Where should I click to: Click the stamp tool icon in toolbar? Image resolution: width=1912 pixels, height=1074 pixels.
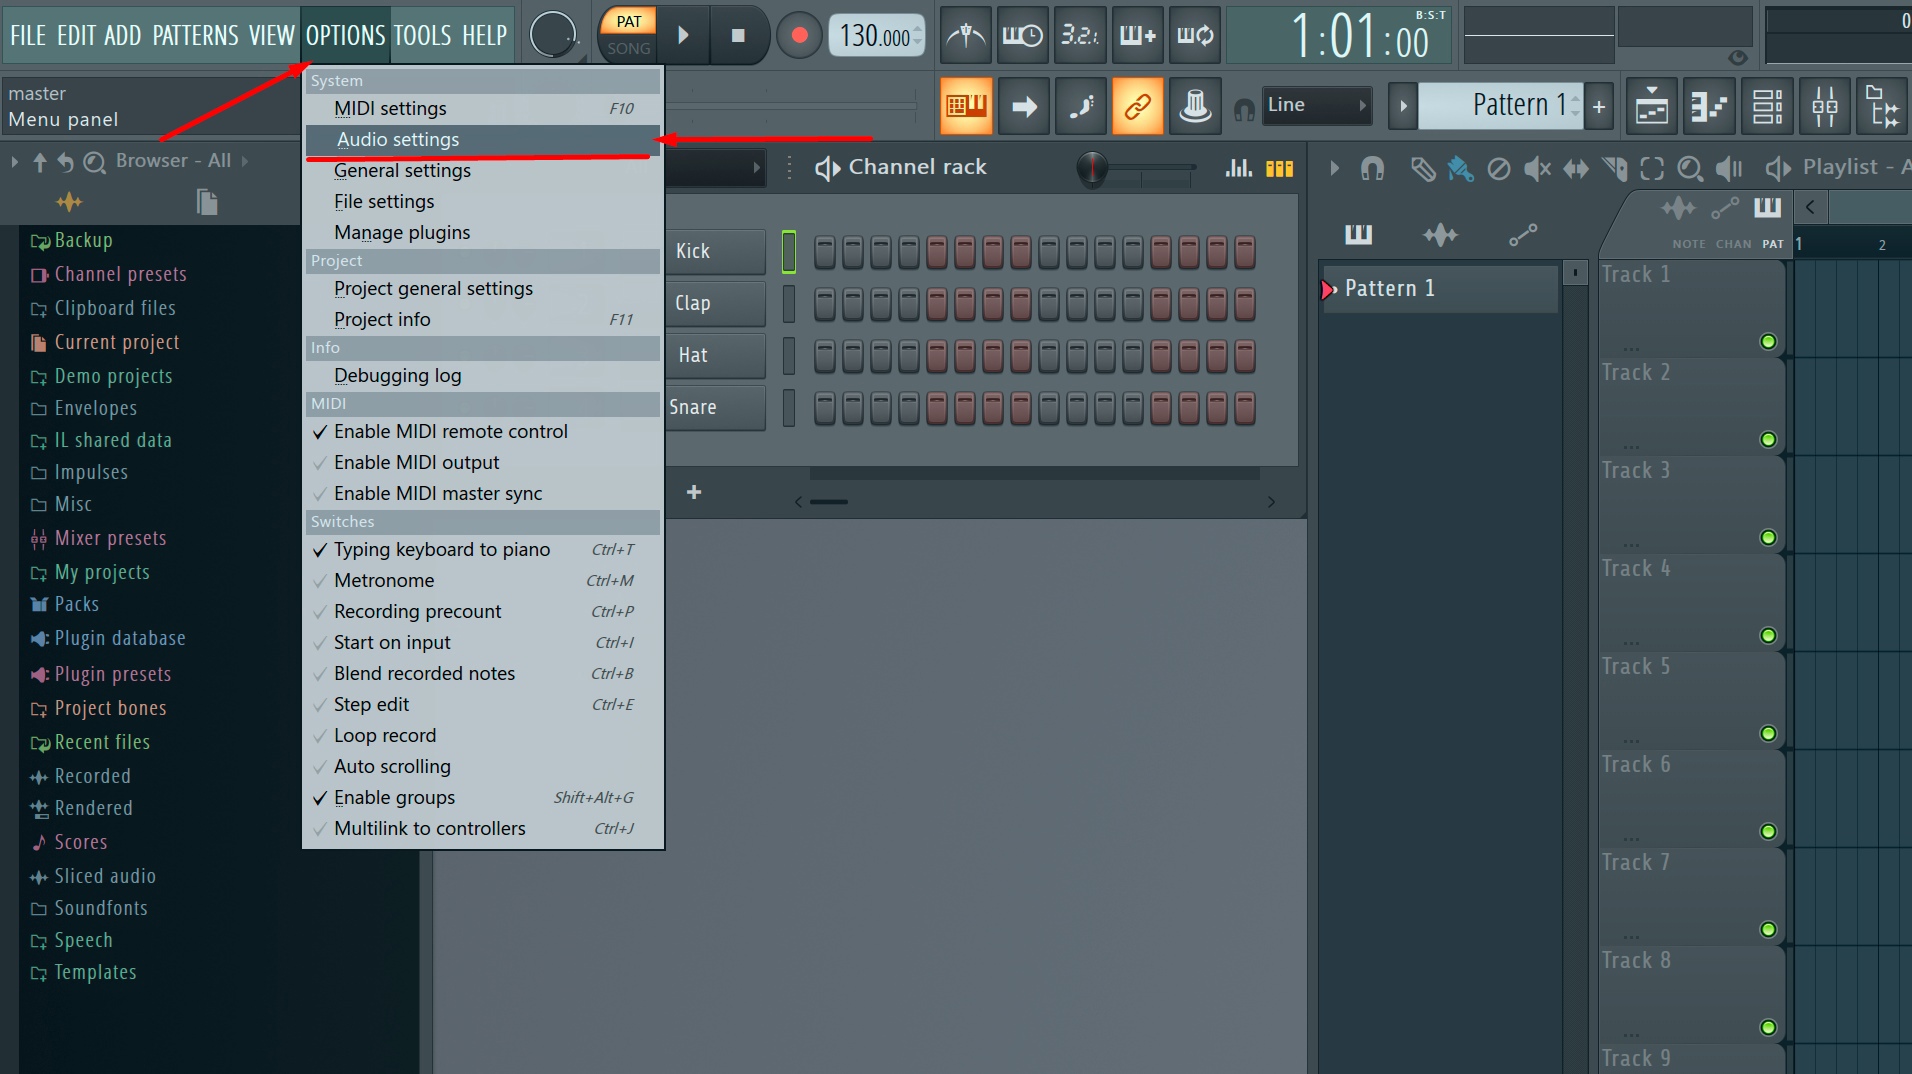point(1195,106)
